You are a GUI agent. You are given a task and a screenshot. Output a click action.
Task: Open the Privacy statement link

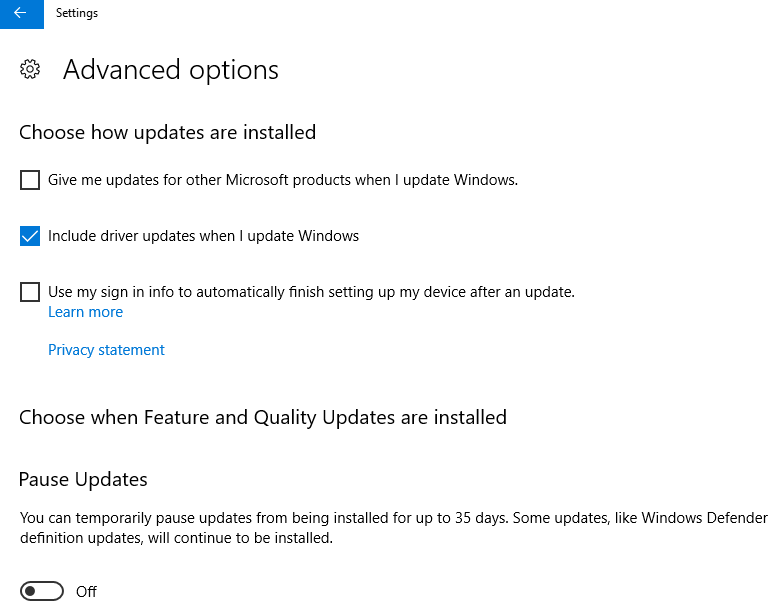click(x=106, y=350)
